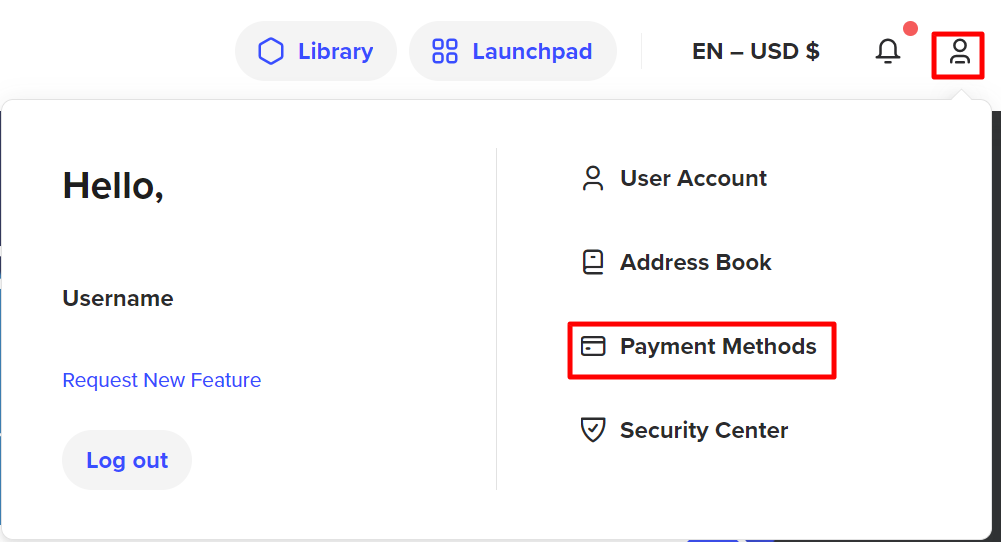Click the Launchpad grid icon

click(x=445, y=51)
